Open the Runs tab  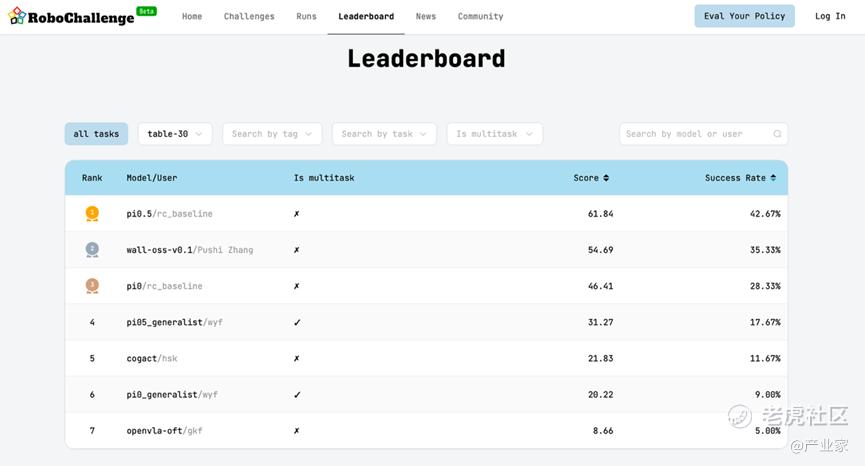[306, 17]
